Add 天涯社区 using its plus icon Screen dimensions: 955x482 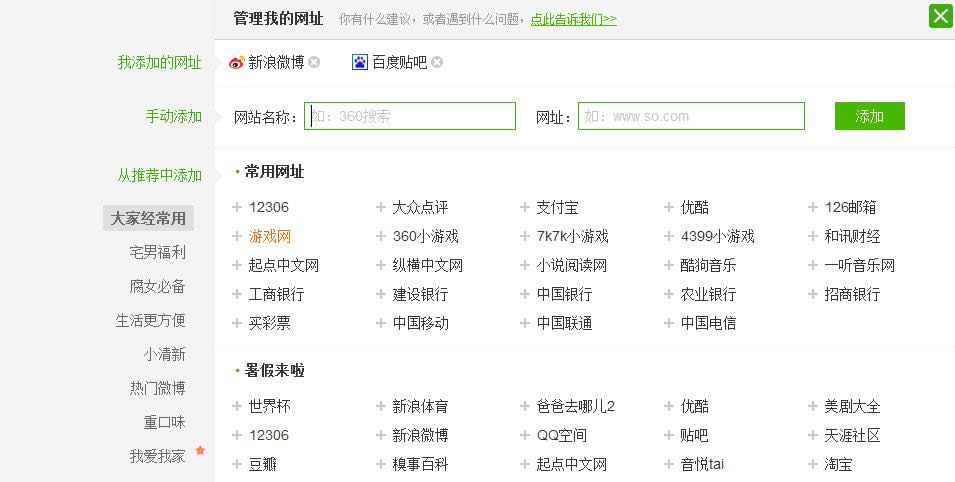812,435
